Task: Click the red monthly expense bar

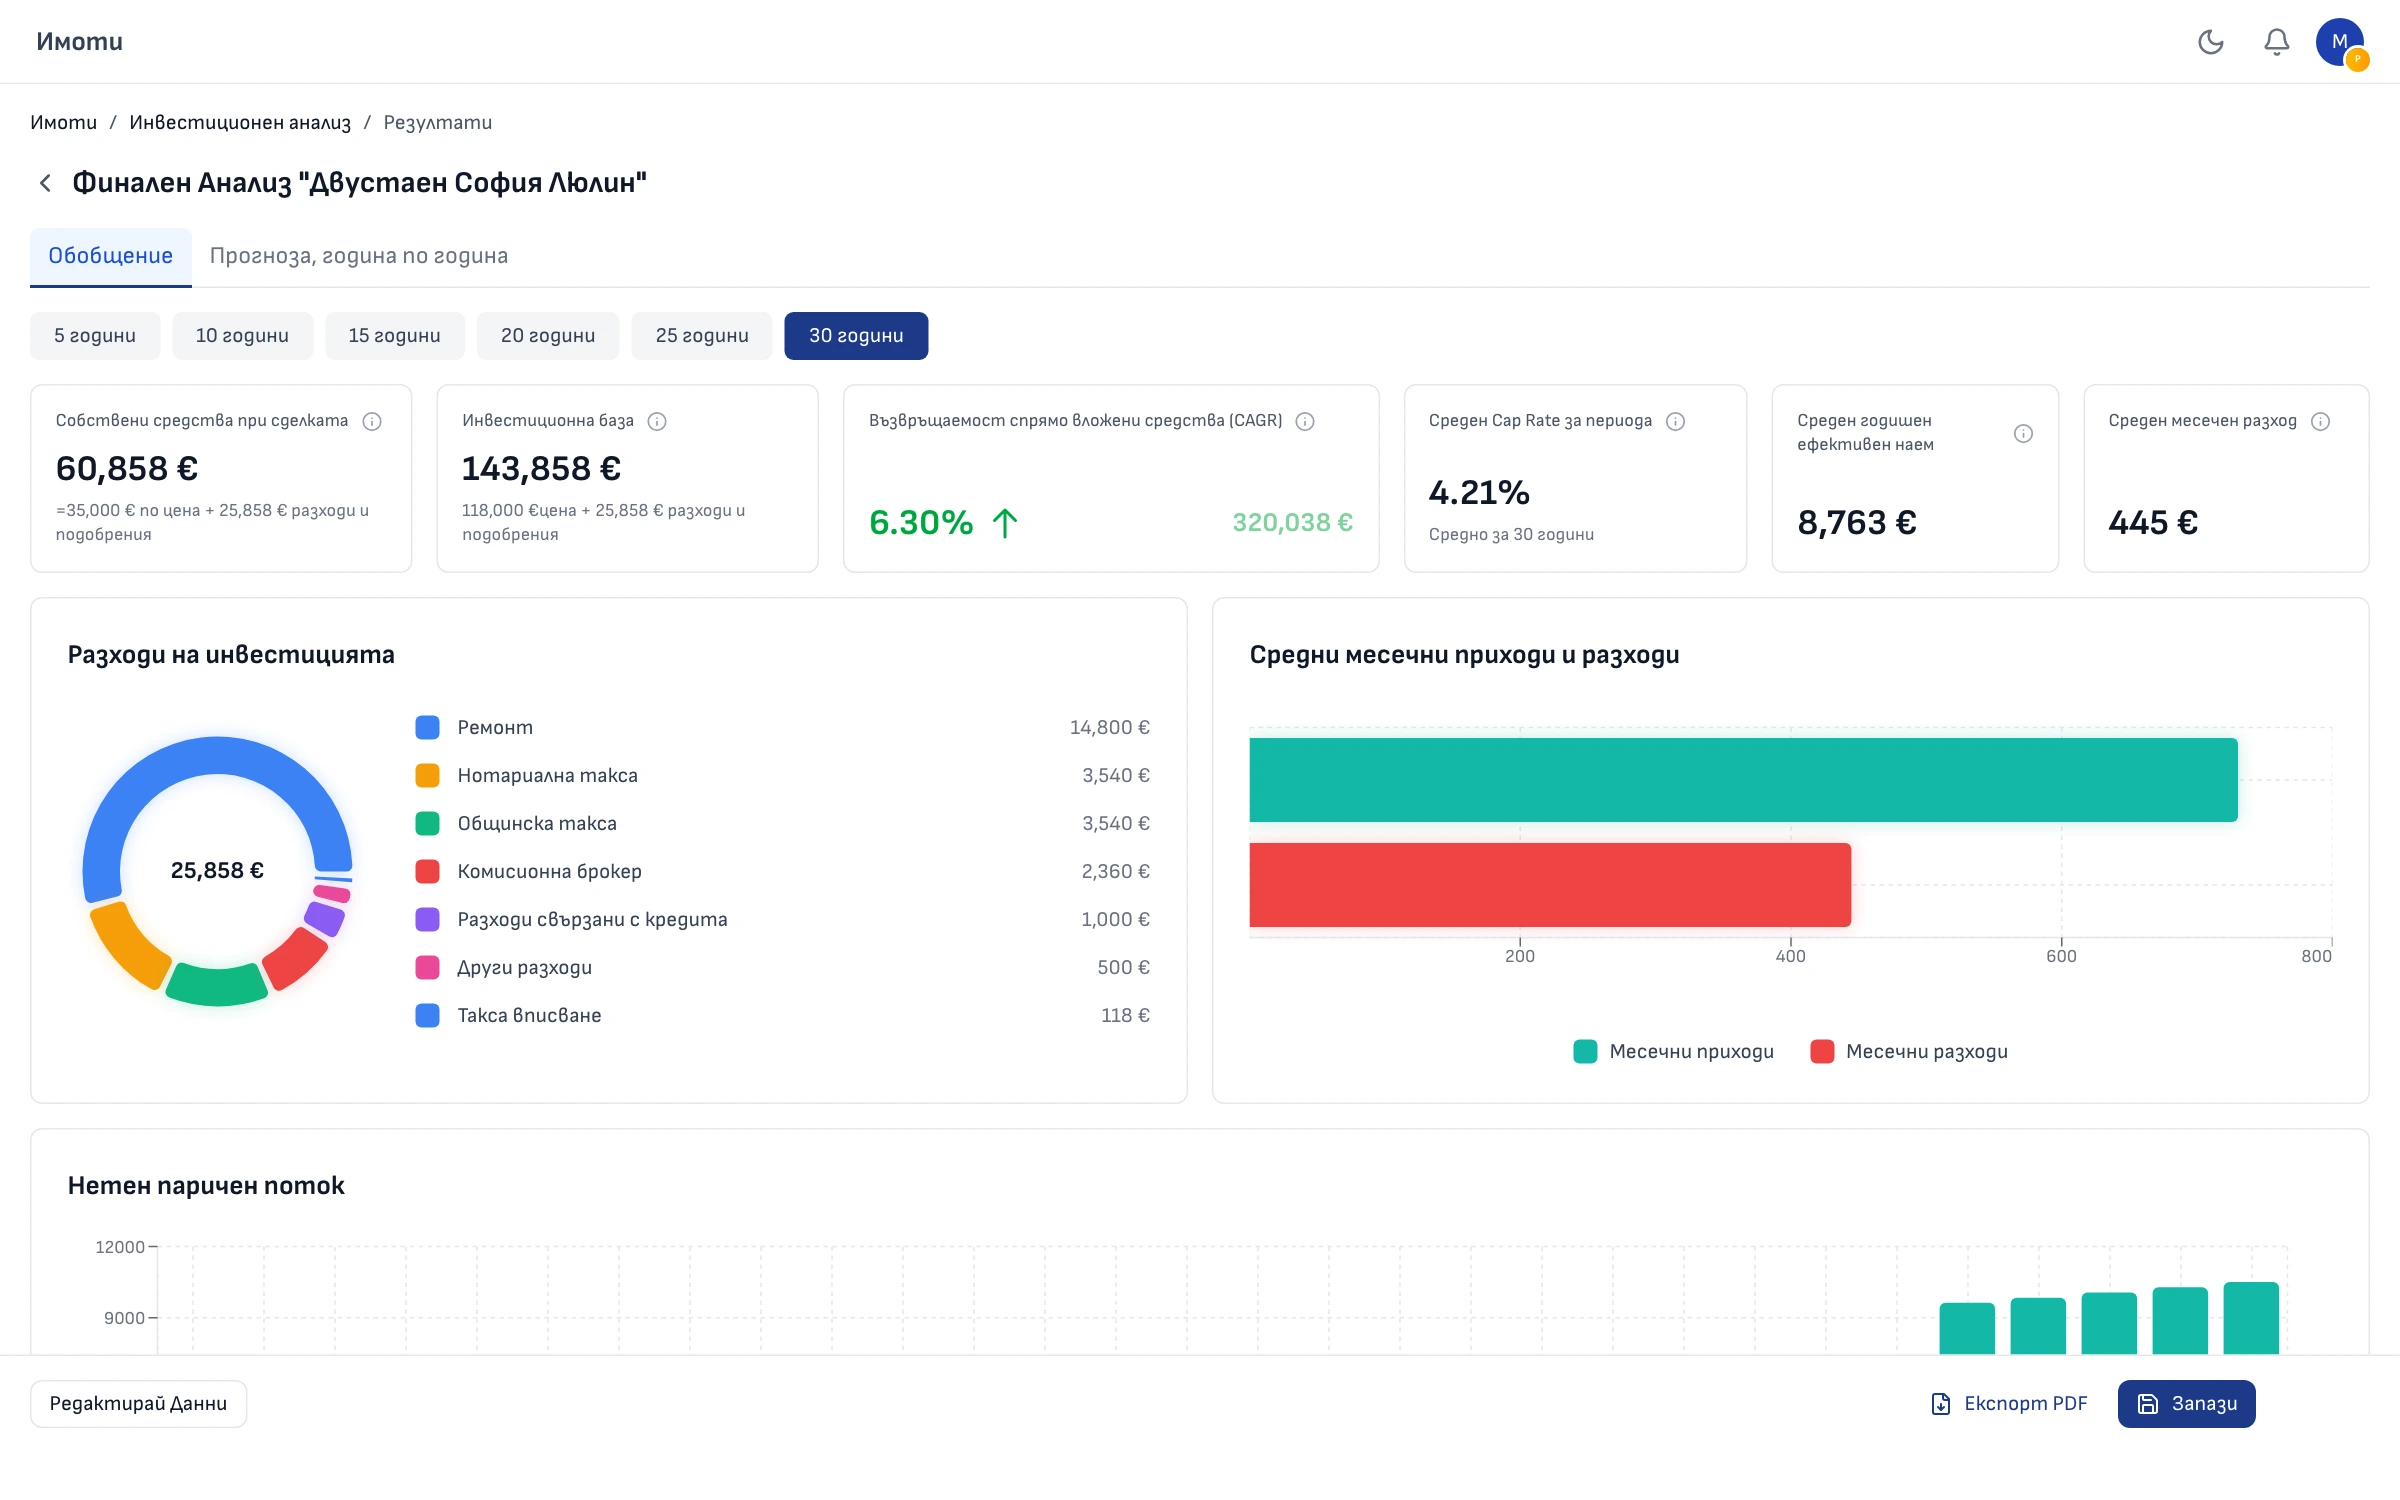Action: [1550, 885]
